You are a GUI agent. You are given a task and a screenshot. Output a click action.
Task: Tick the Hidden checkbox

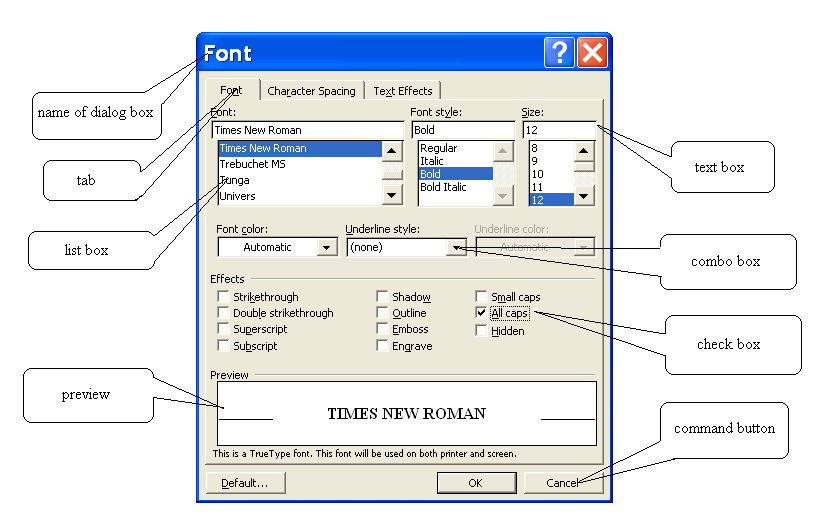pyautogui.click(x=481, y=330)
